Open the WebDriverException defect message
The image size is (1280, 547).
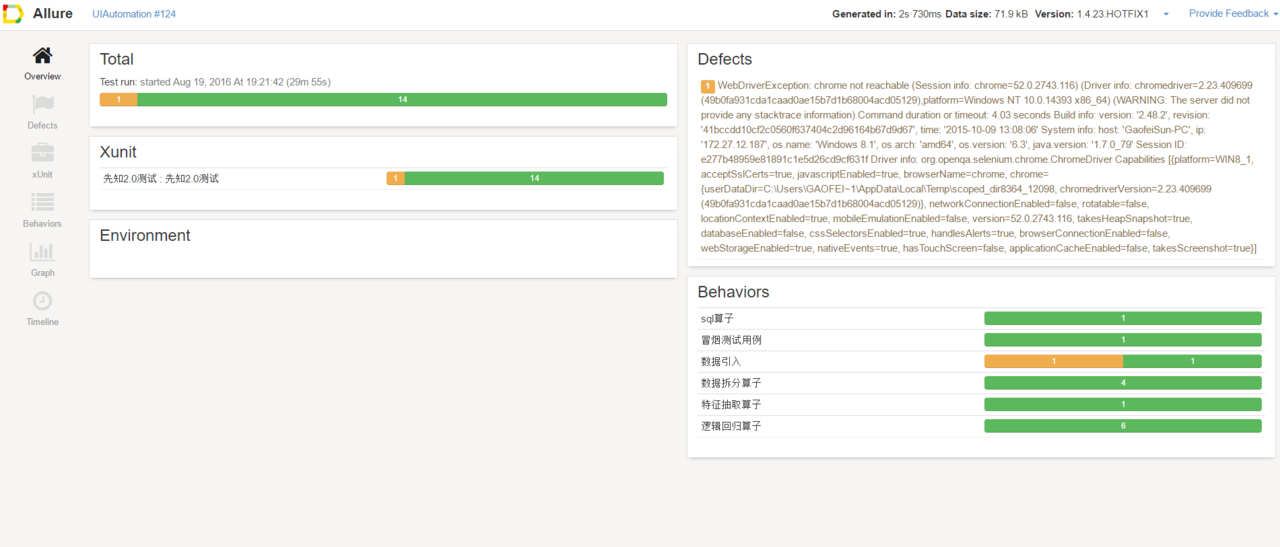980,167
